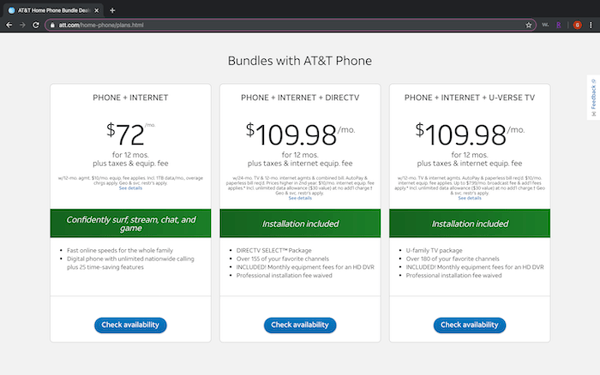Check availability for Phone + Internet bundle
The image size is (600, 375).
[130, 325]
